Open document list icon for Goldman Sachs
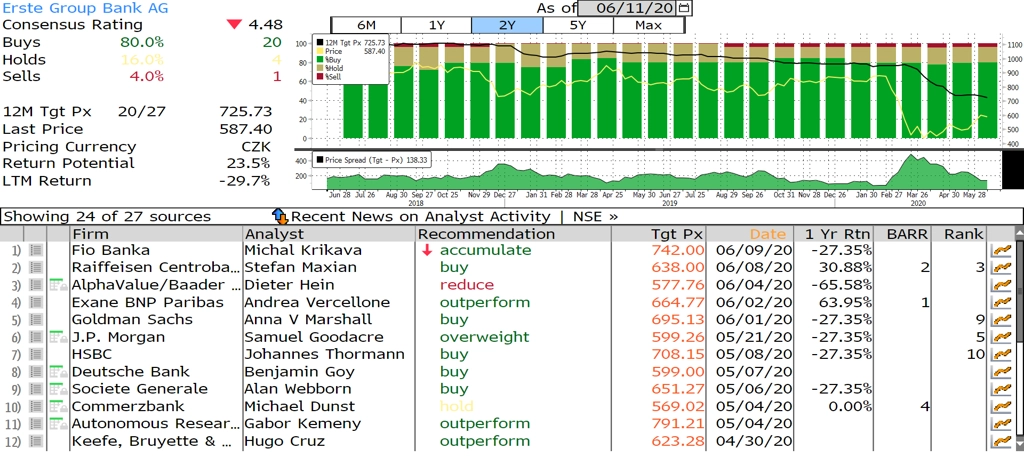The image size is (1024, 457). 36,319
